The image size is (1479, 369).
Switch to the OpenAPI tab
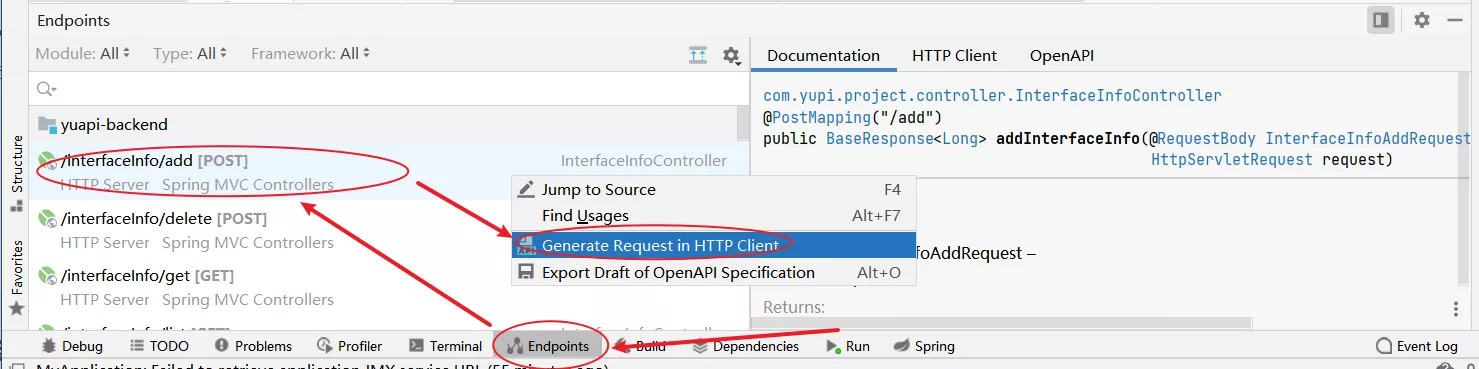1062,56
